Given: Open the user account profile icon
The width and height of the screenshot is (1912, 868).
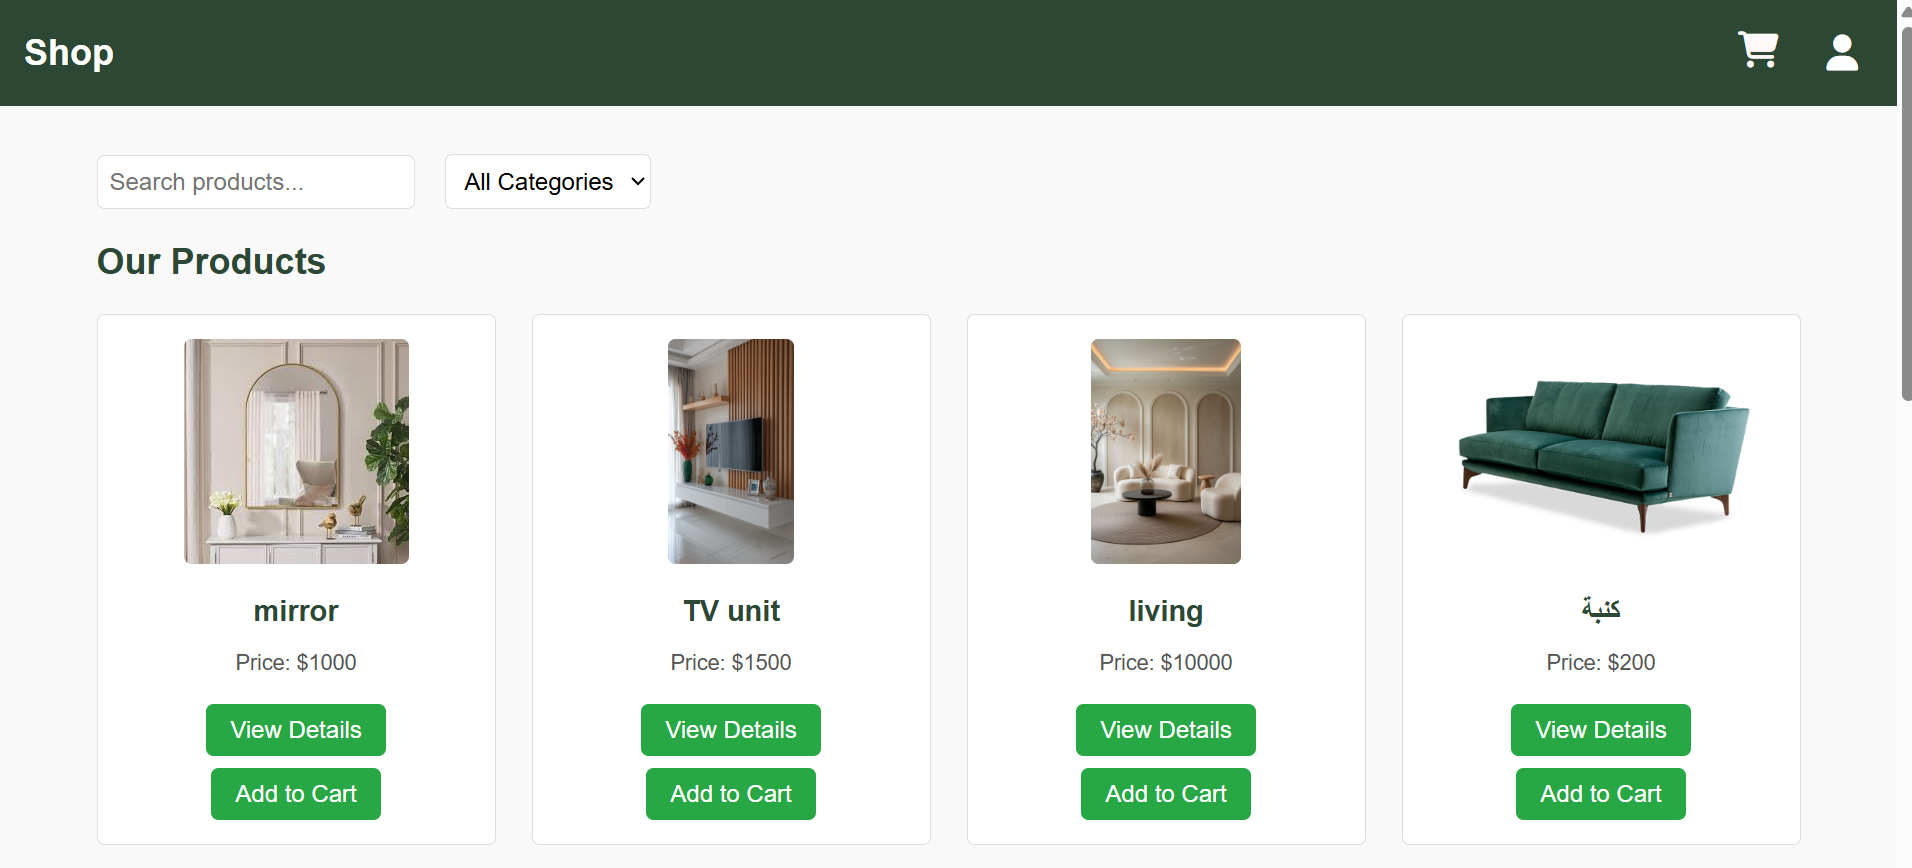Looking at the screenshot, I should 1842,52.
